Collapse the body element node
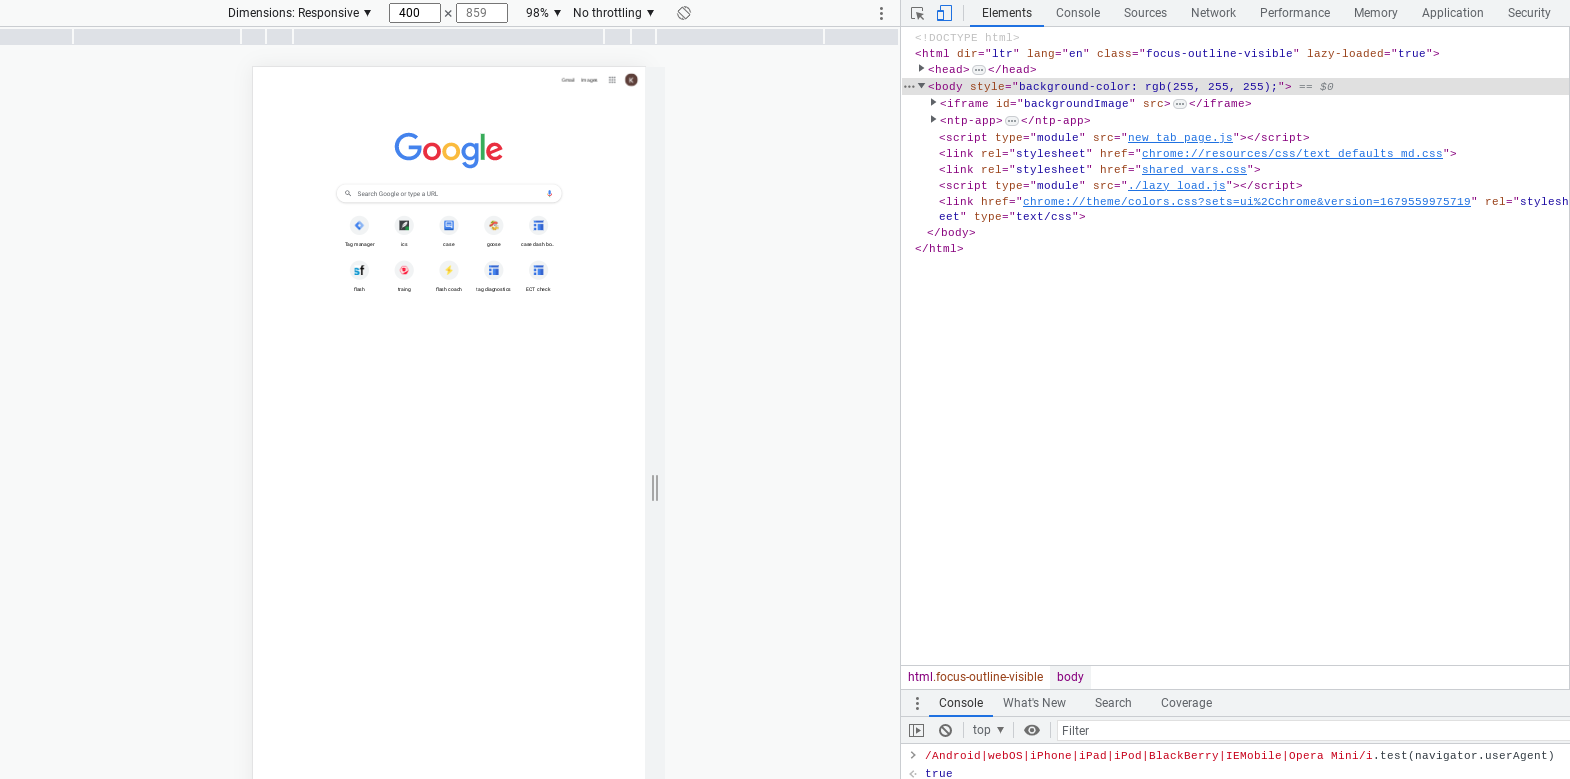The image size is (1570, 779). pyautogui.click(x=921, y=86)
